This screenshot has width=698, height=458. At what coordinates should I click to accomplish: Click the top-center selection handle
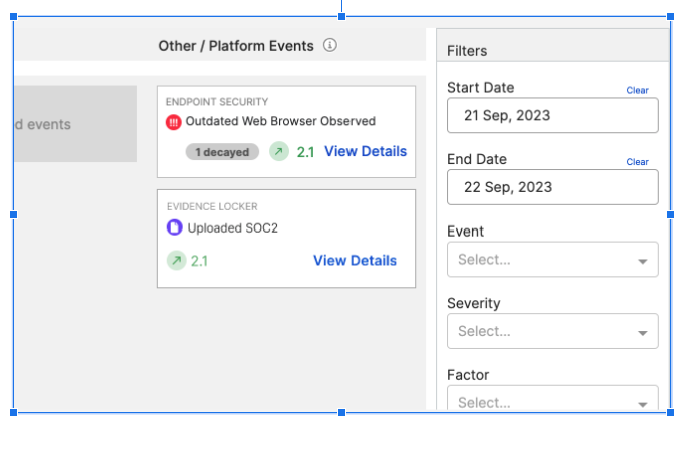coord(341,16)
